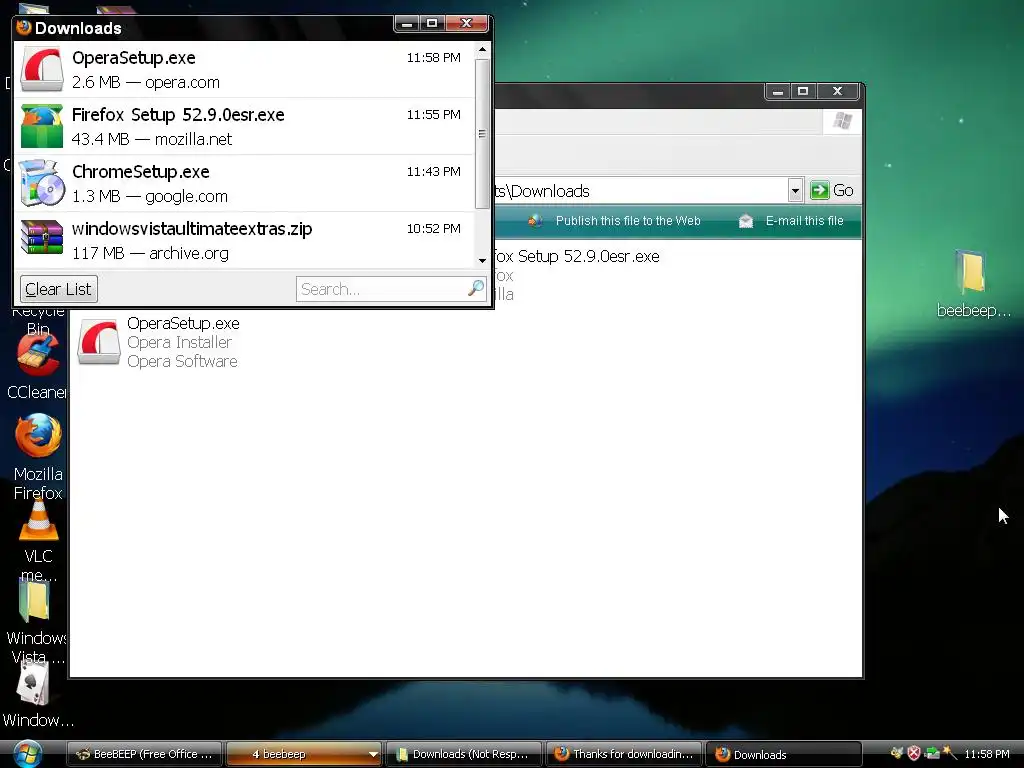
Task: Switch to BeeBEEP taskbar button
Action: click(144, 754)
